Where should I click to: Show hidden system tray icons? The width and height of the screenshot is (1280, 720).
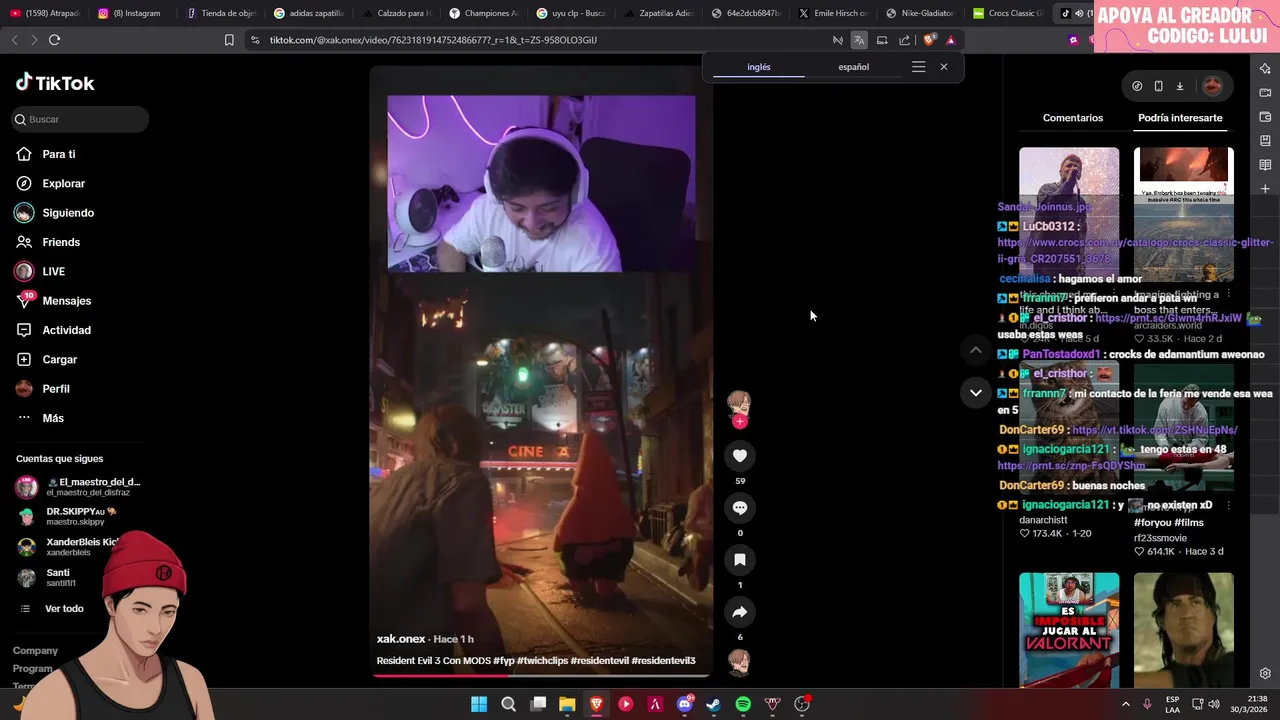pos(1125,704)
